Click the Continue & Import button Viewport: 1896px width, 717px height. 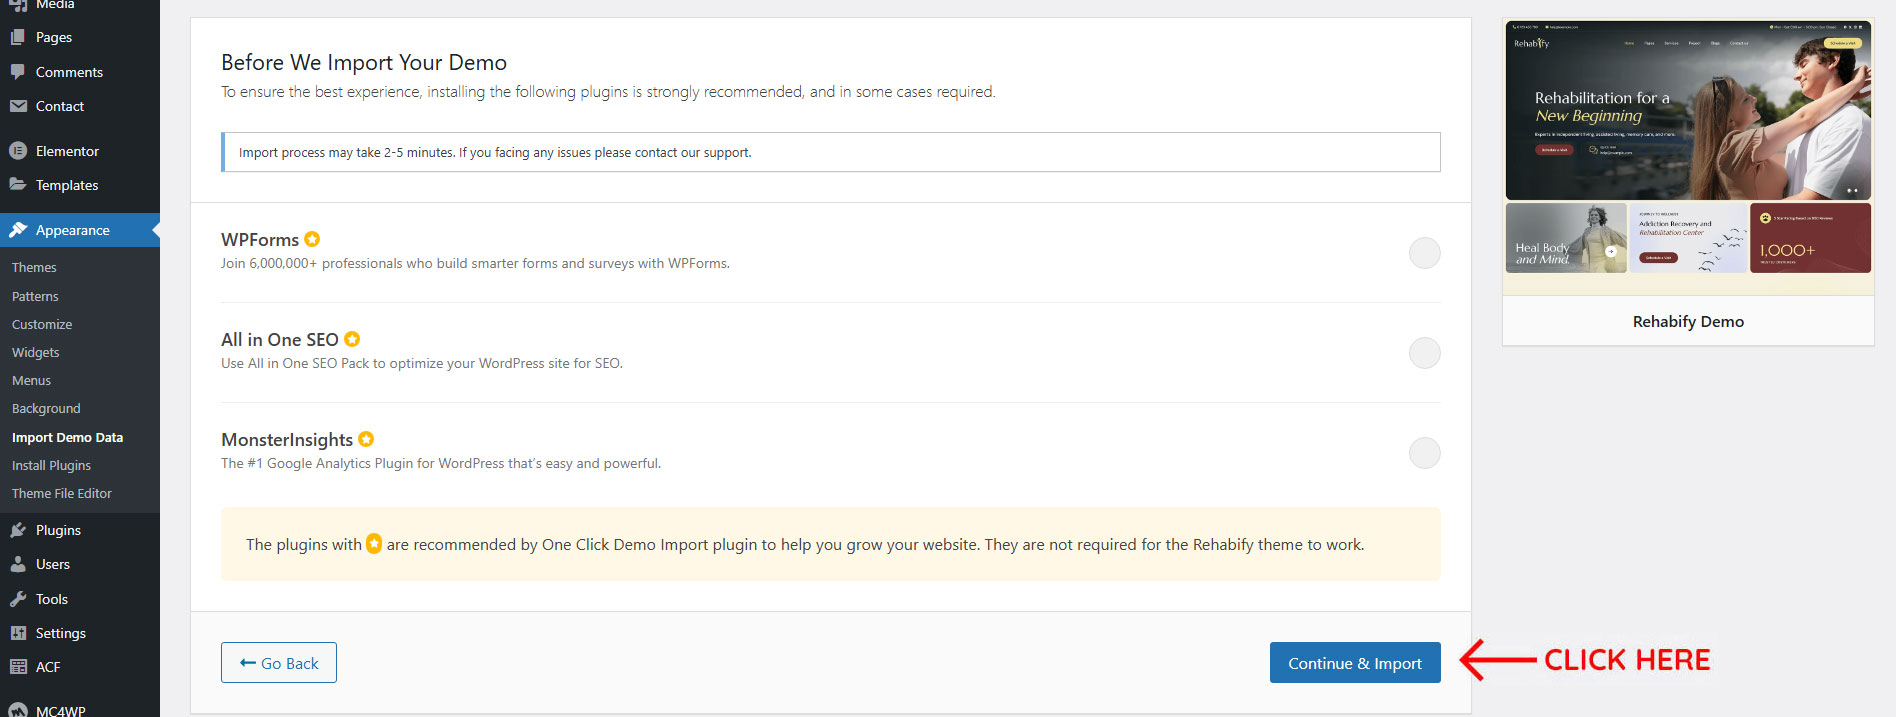pos(1355,663)
